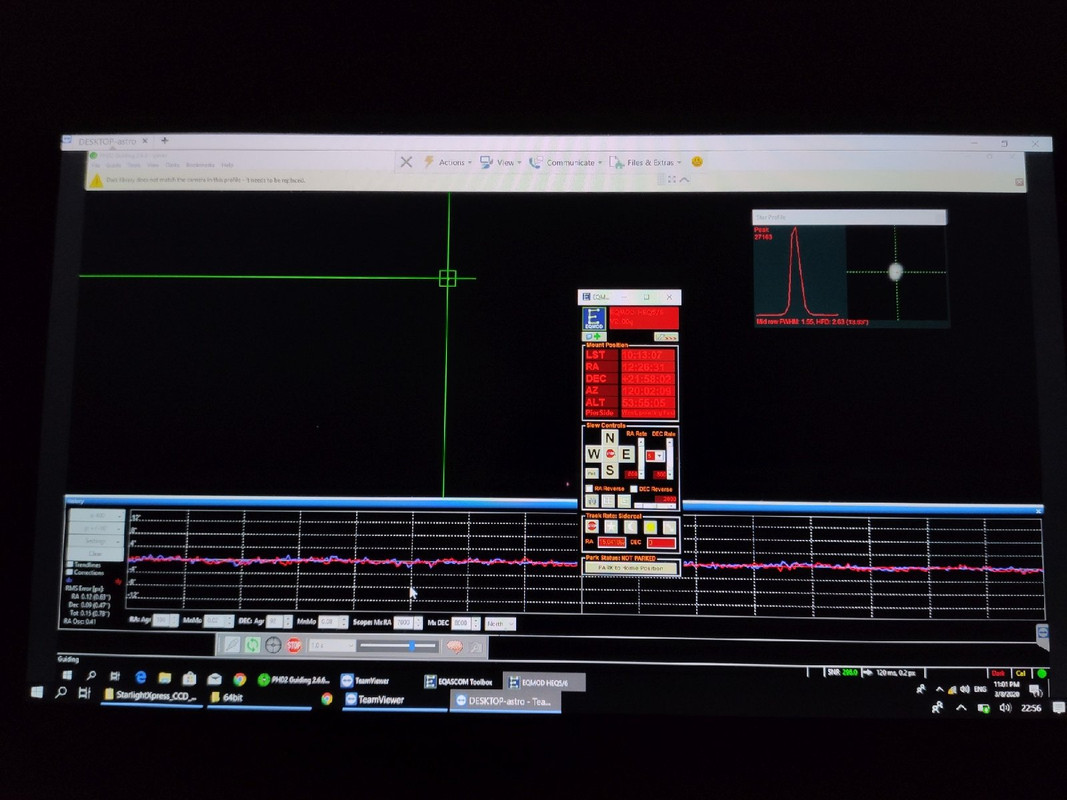The width and height of the screenshot is (1067, 800).
Task: Click the EQMOD green plus display icon
Action: (x=594, y=336)
